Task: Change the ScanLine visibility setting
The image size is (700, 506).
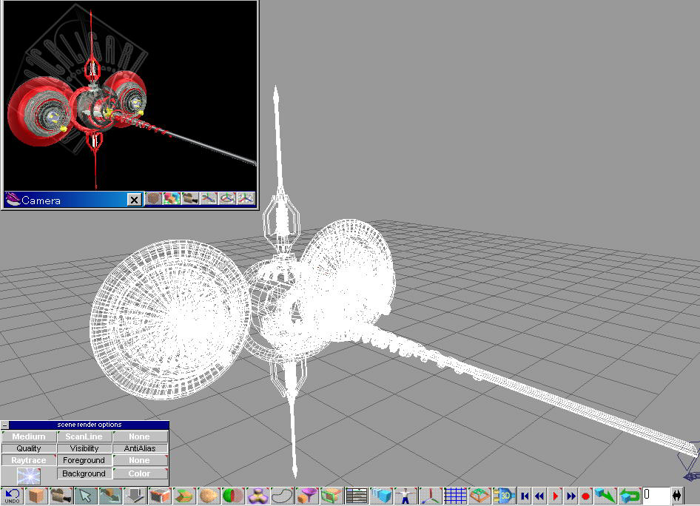Action: (x=84, y=436)
